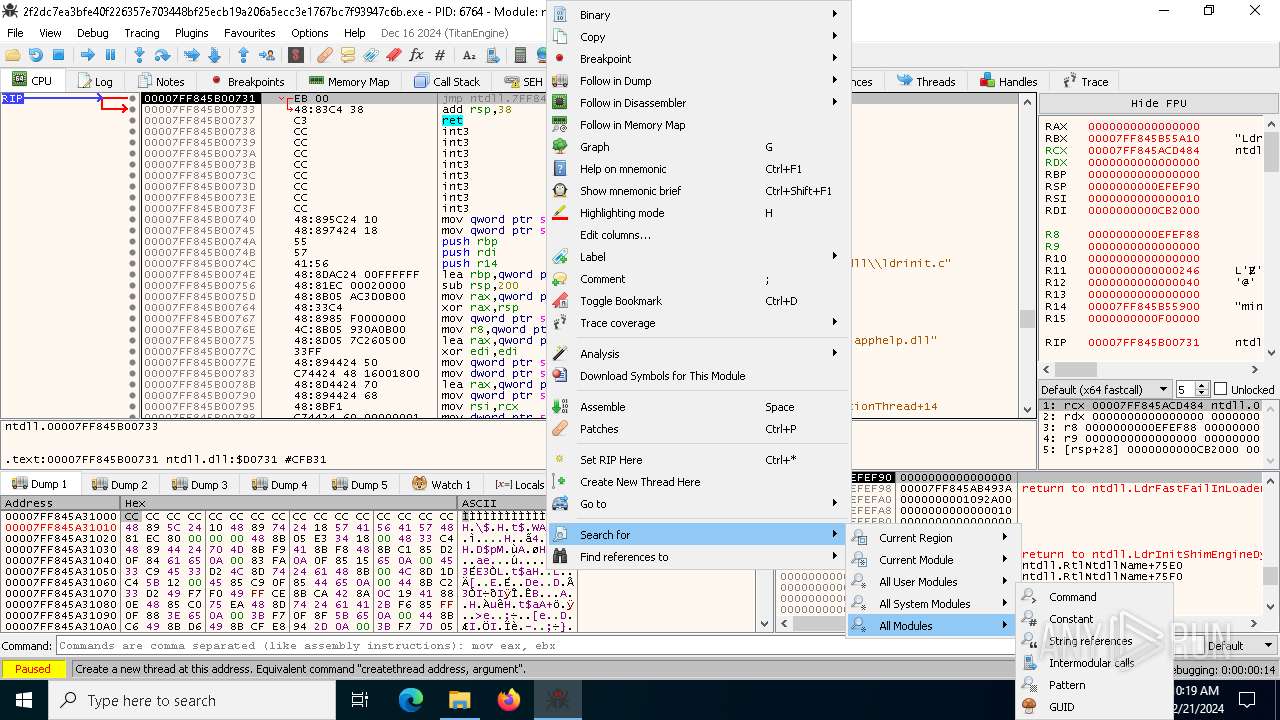
Task: Click the Calculator toolbar icon
Action: (520, 55)
